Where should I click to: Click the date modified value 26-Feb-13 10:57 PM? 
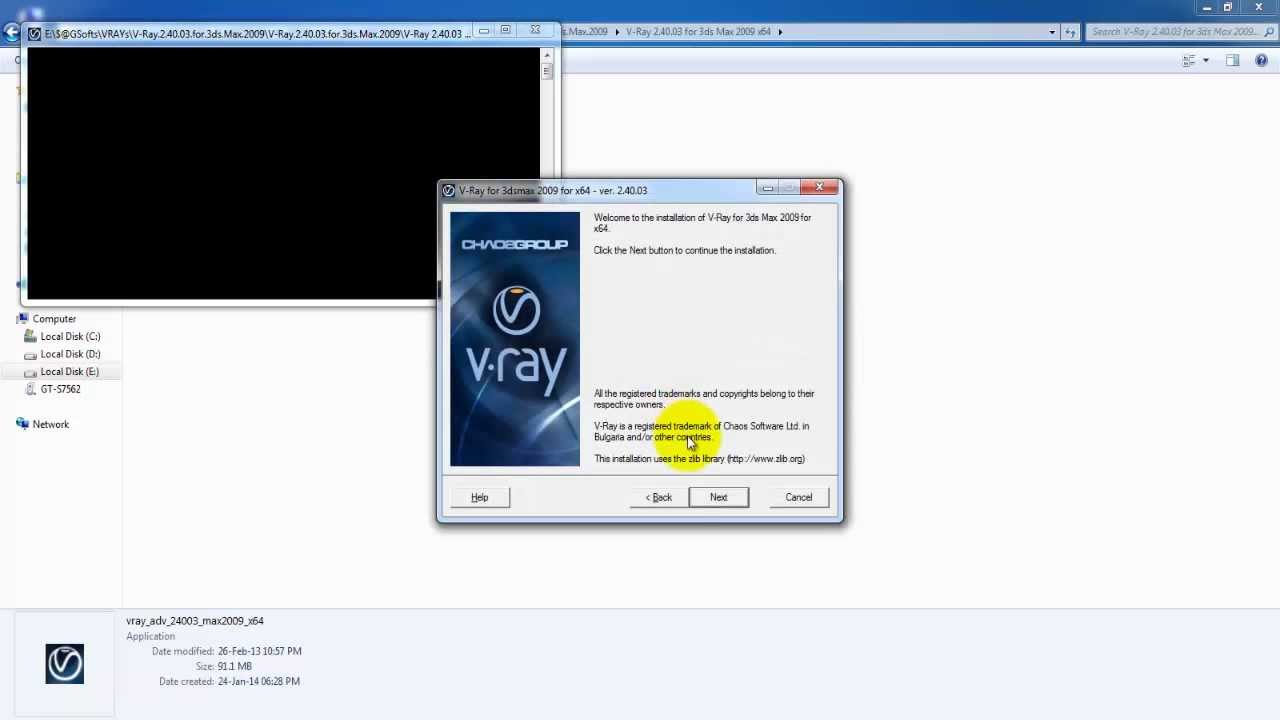259,651
